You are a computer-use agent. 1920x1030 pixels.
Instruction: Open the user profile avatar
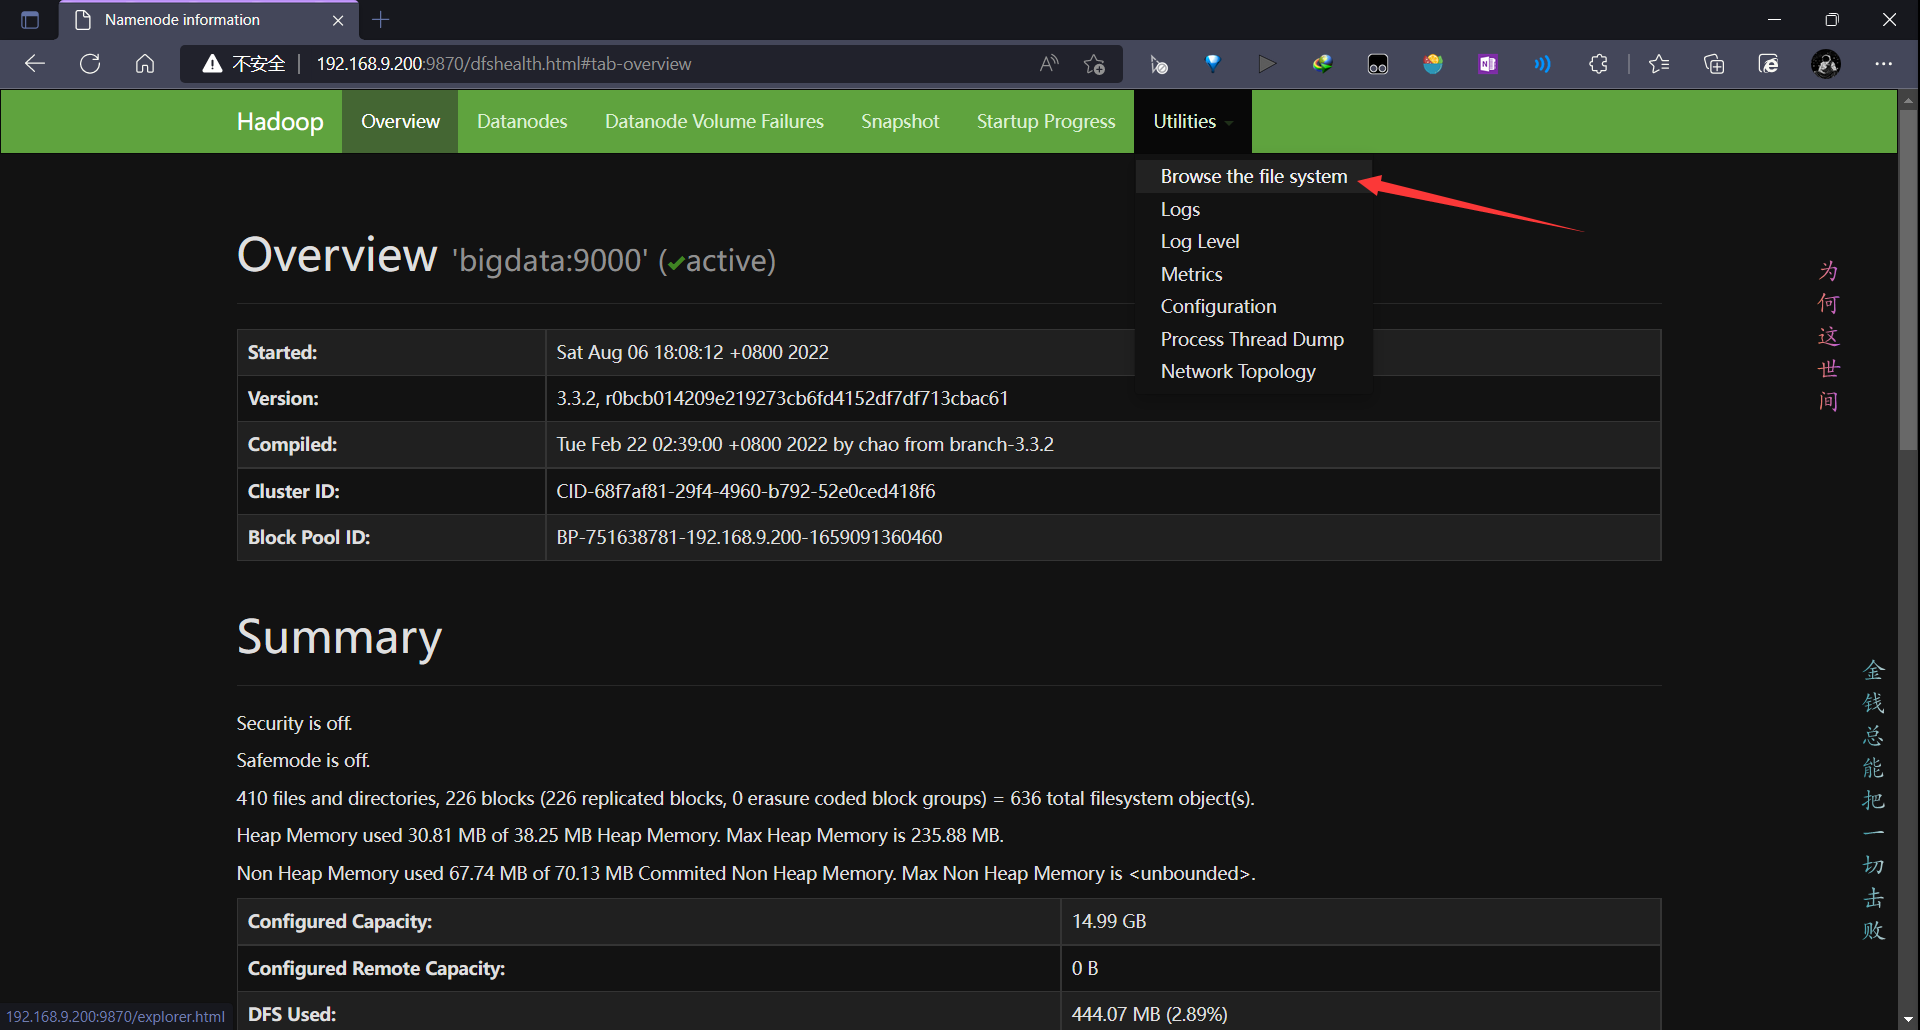click(x=1826, y=64)
